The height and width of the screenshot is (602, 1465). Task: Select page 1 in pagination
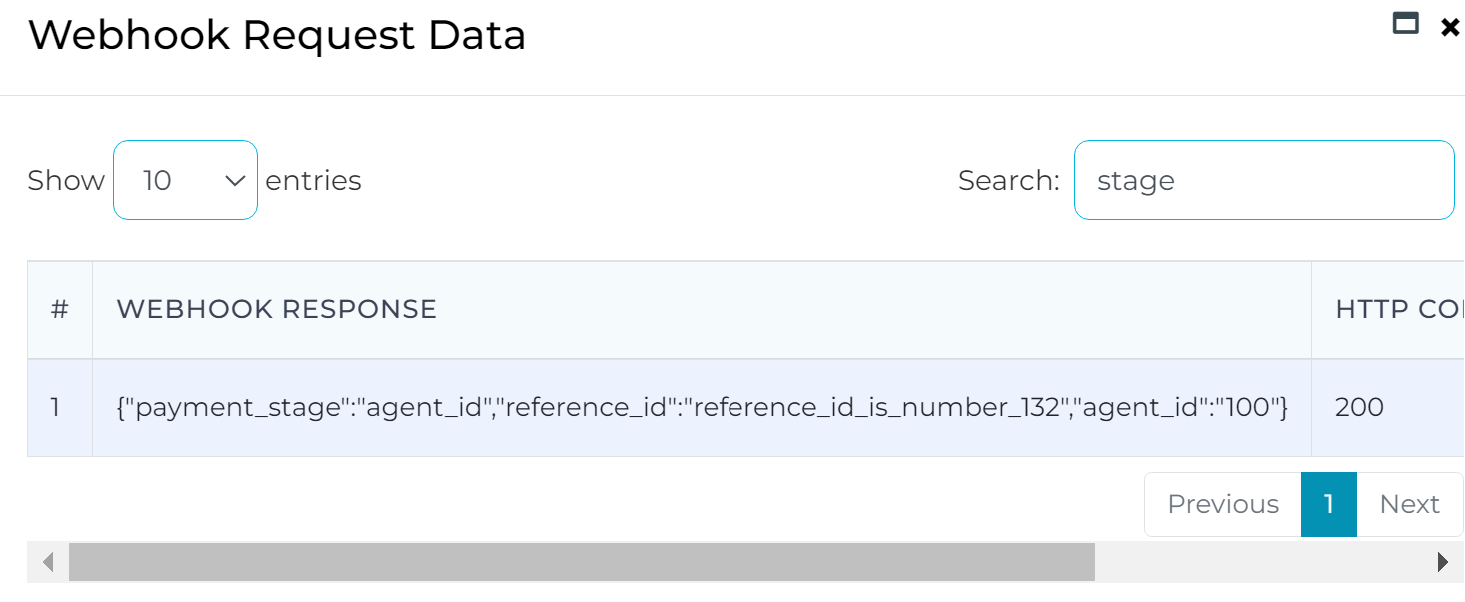[x=1329, y=504]
